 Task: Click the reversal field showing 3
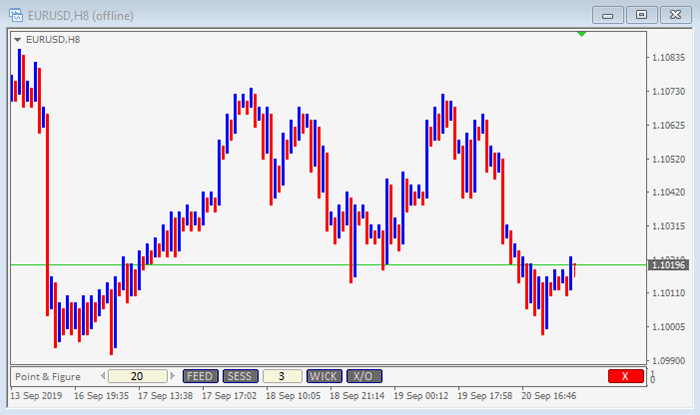[x=282, y=376]
